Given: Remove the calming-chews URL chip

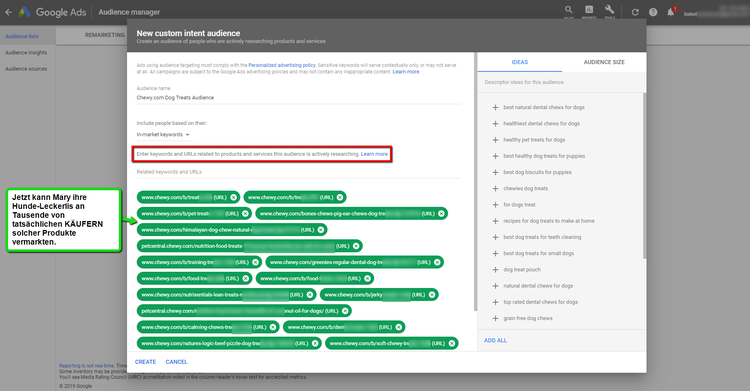Looking at the screenshot, I should click(x=273, y=327).
